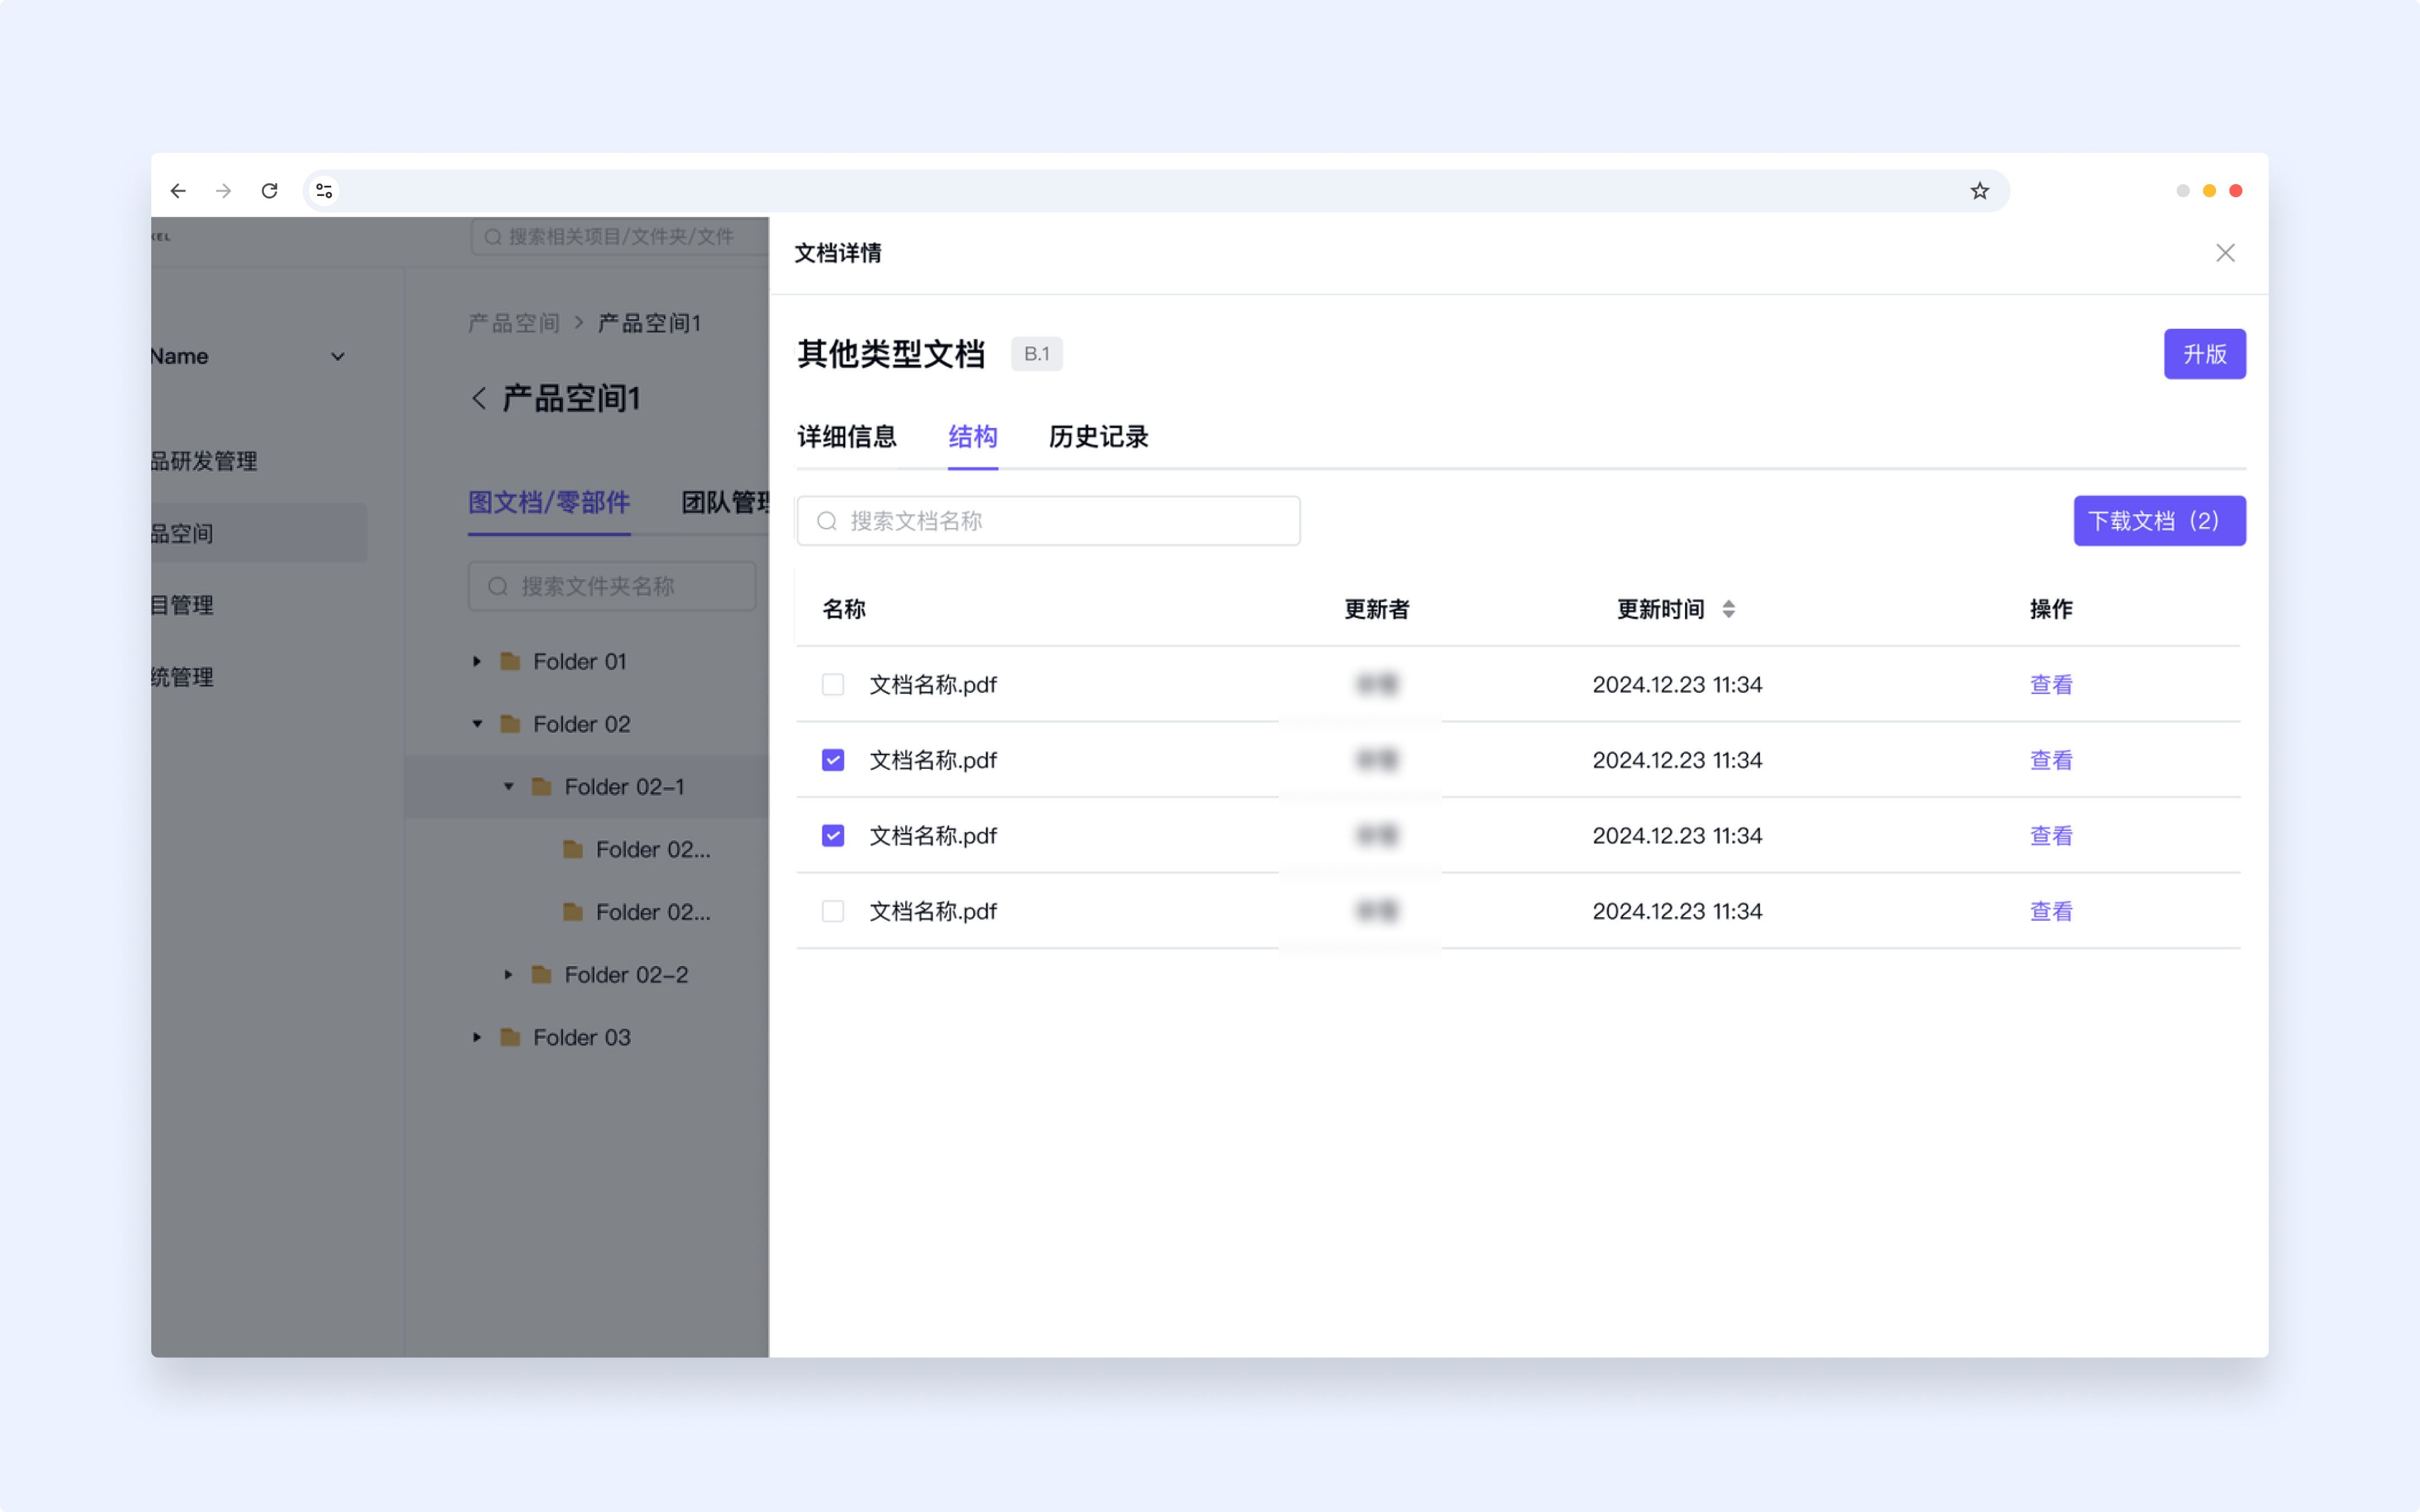Image resolution: width=2420 pixels, height=1512 pixels.
Task: Click the Folder 01 label
Action: pyautogui.click(x=580, y=661)
